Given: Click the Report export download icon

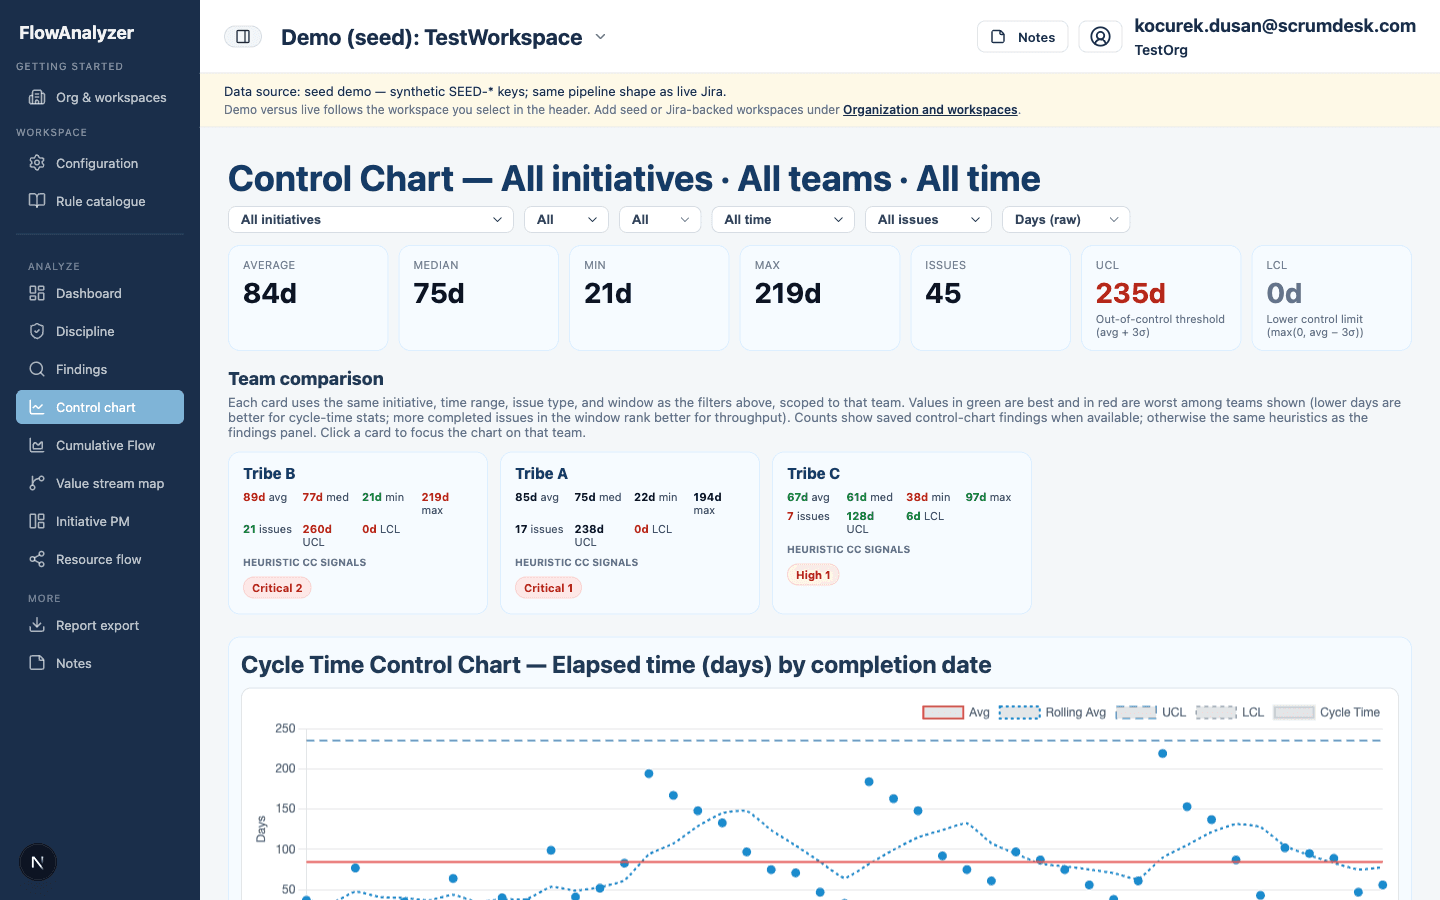Looking at the screenshot, I should pos(37,625).
